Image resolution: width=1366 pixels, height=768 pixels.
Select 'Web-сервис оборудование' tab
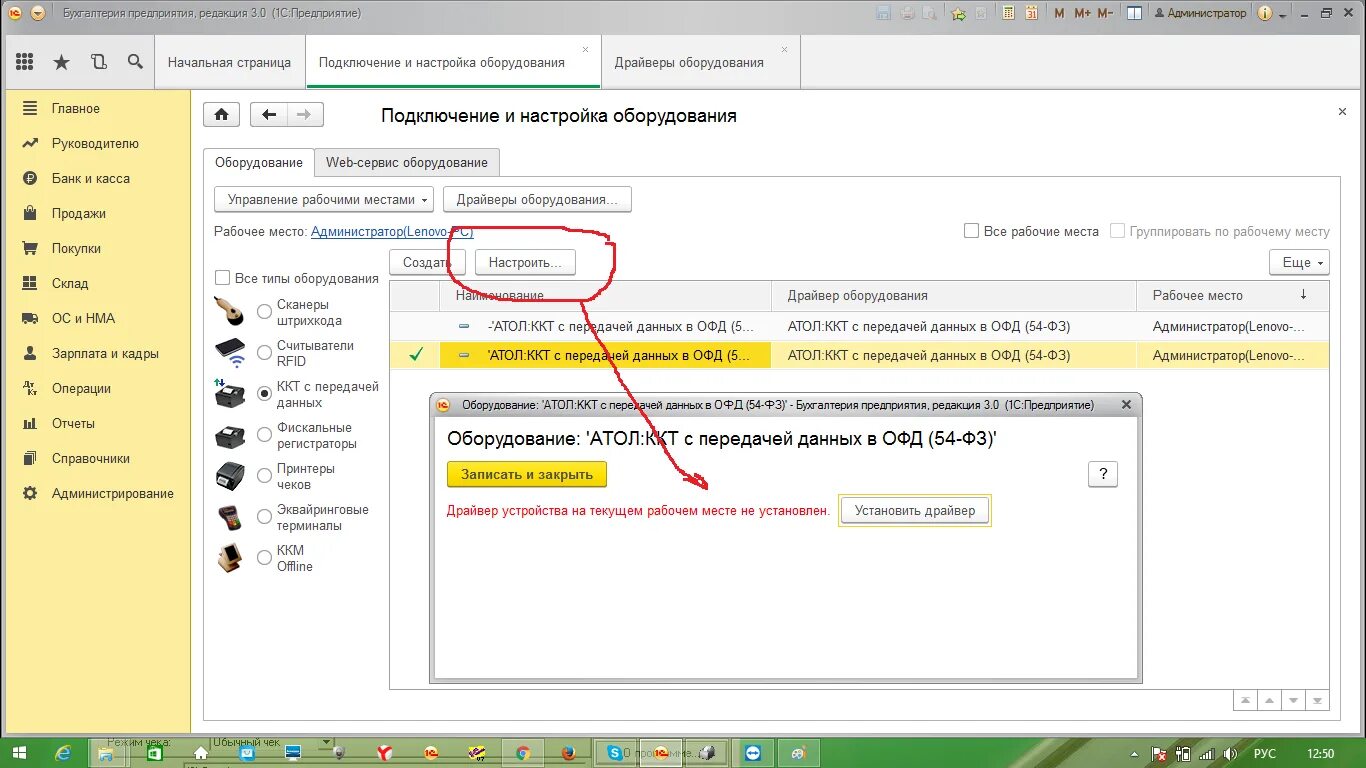point(407,162)
